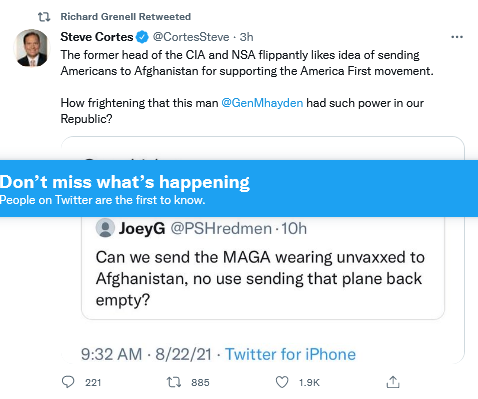Click the Twitter for iPhone link
478x399 pixels.
tap(290, 354)
